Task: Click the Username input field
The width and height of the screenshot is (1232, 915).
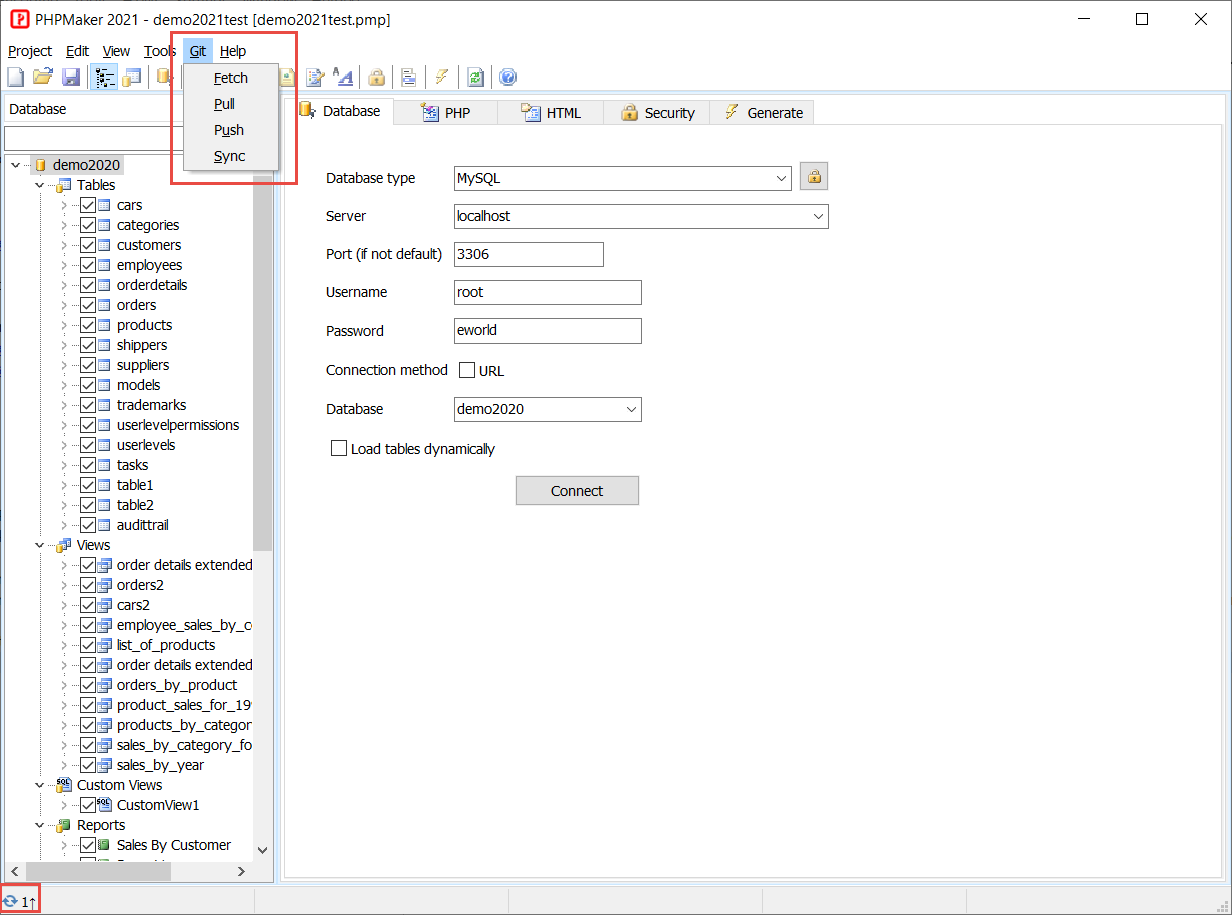Action: 548,292
